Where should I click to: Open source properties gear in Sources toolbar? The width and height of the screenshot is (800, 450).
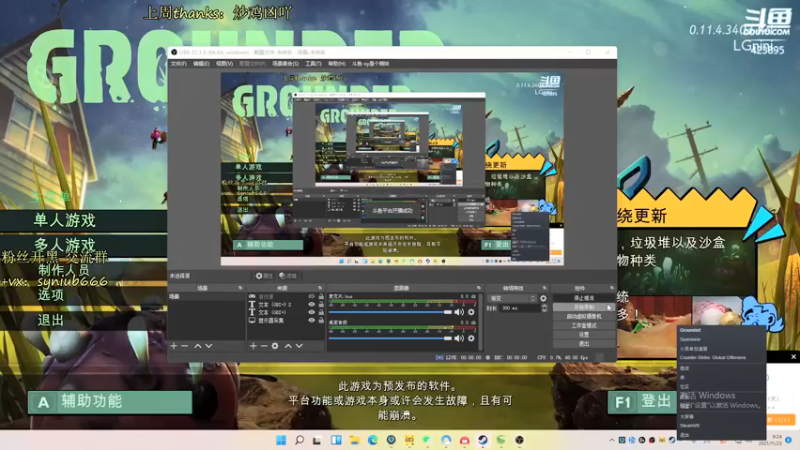(275, 346)
